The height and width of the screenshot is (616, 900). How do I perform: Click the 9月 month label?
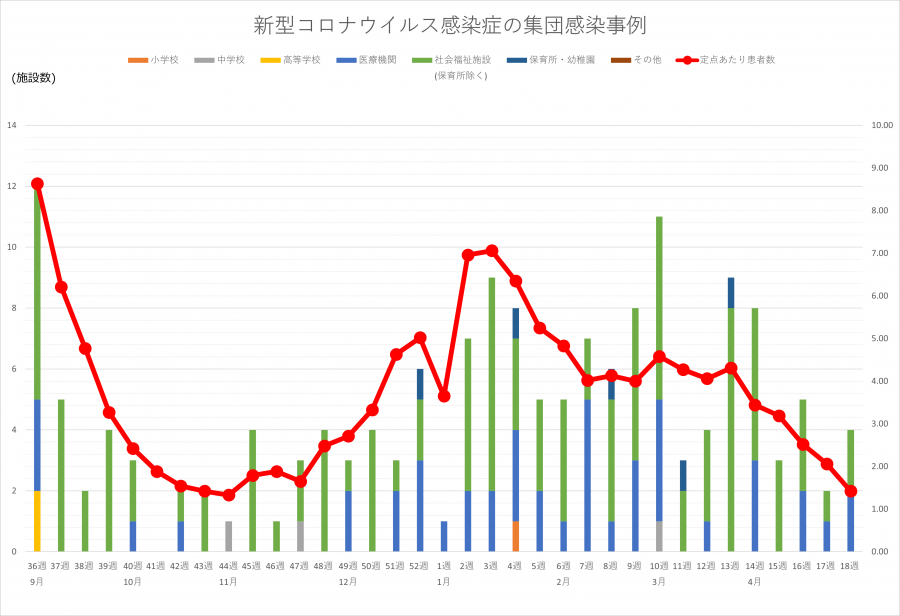[37, 582]
